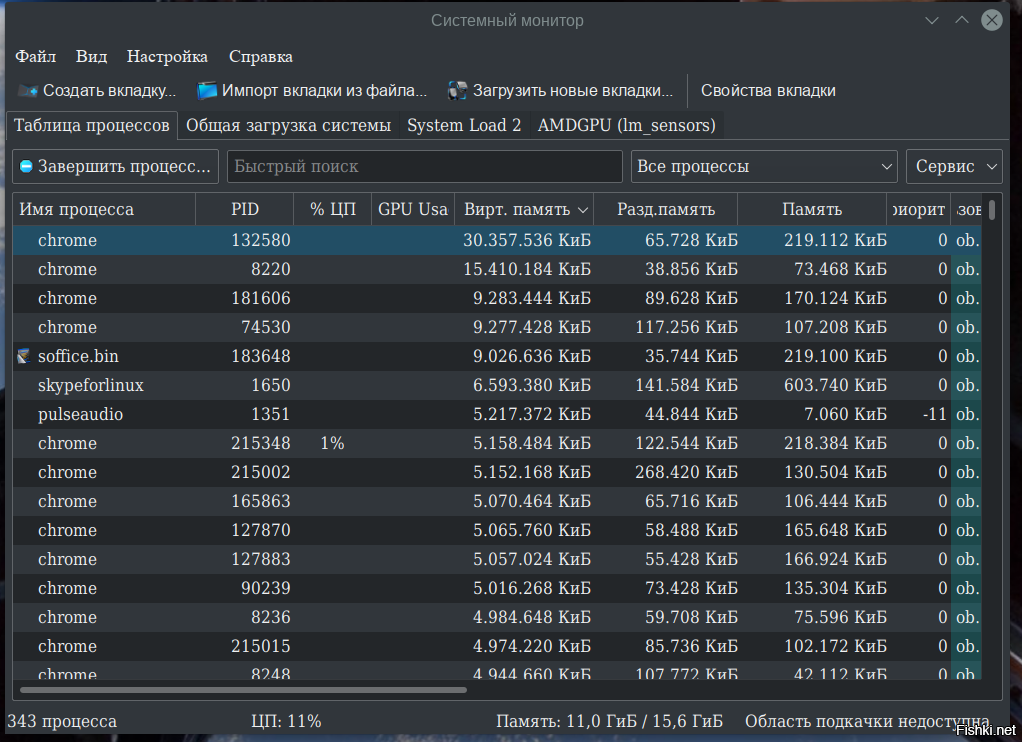This screenshot has width=1022, height=742.
Task: Switch to AMDGPU (lm_sensors) tab
Action: [x=626, y=125]
